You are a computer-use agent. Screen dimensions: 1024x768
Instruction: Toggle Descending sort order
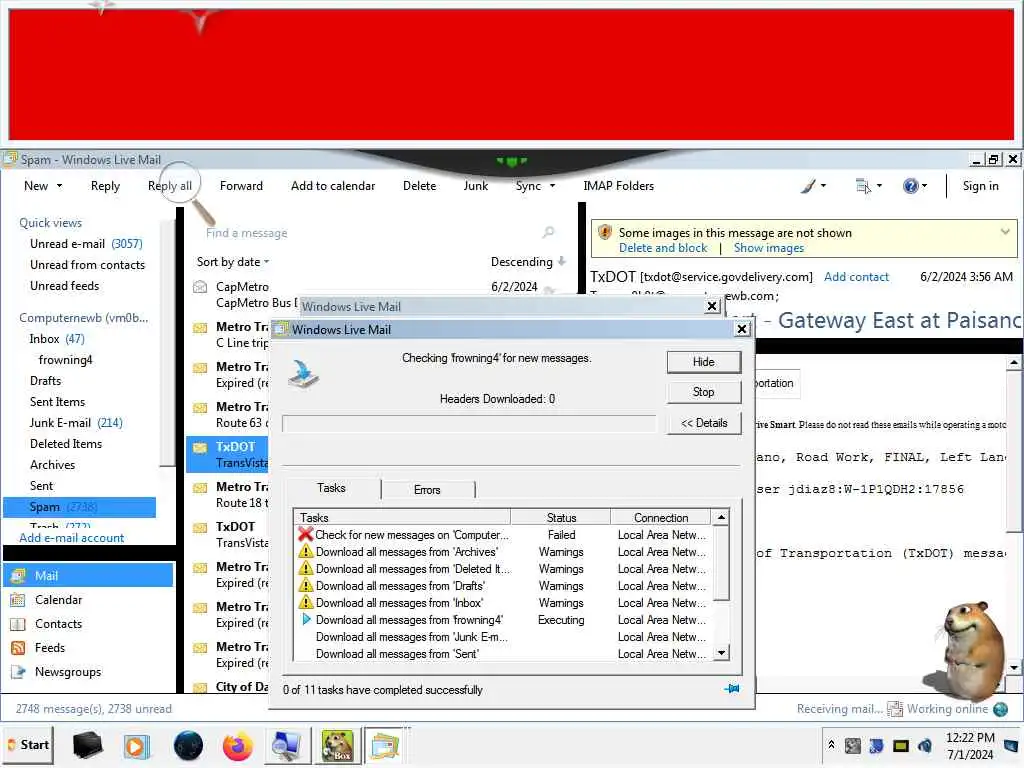click(x=528, y=262)
